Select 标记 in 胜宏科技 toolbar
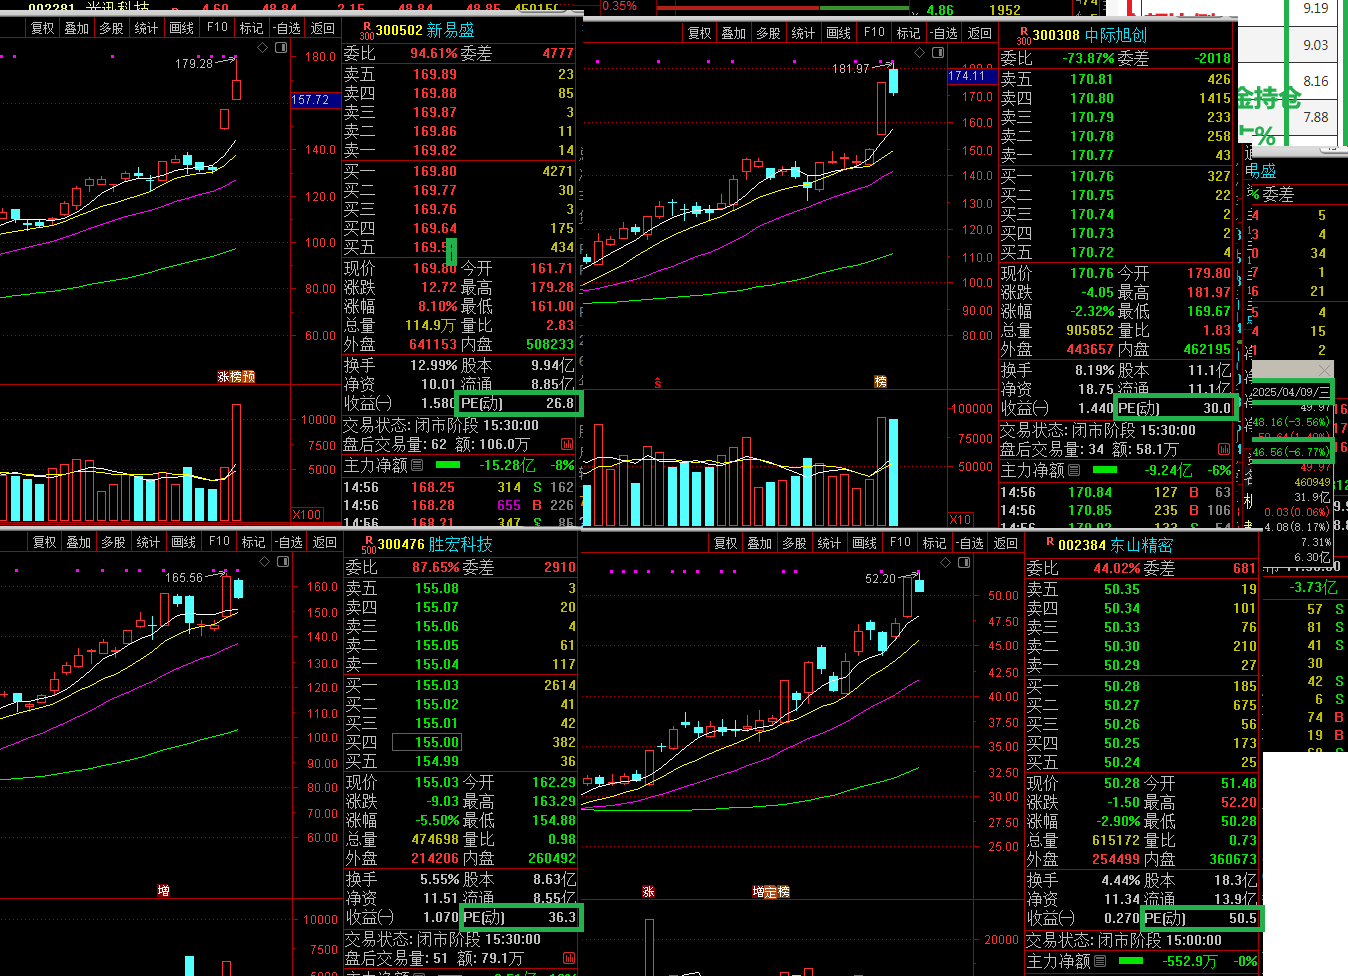 coord(253,542)
